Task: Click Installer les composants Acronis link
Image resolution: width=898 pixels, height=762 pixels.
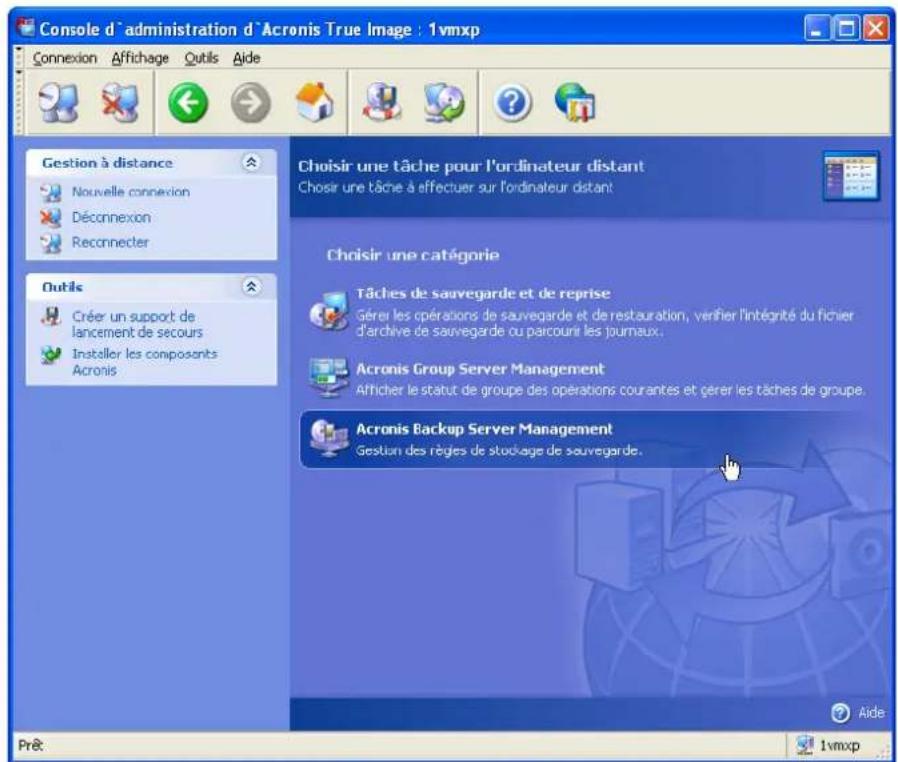Action: click(x=144, y=362)
